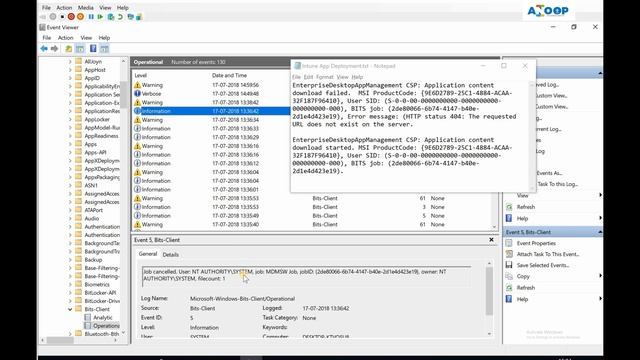Click the up-one-level folder toolbar icon
Viewport: 640px width, 360px height.
coord(69,49)
